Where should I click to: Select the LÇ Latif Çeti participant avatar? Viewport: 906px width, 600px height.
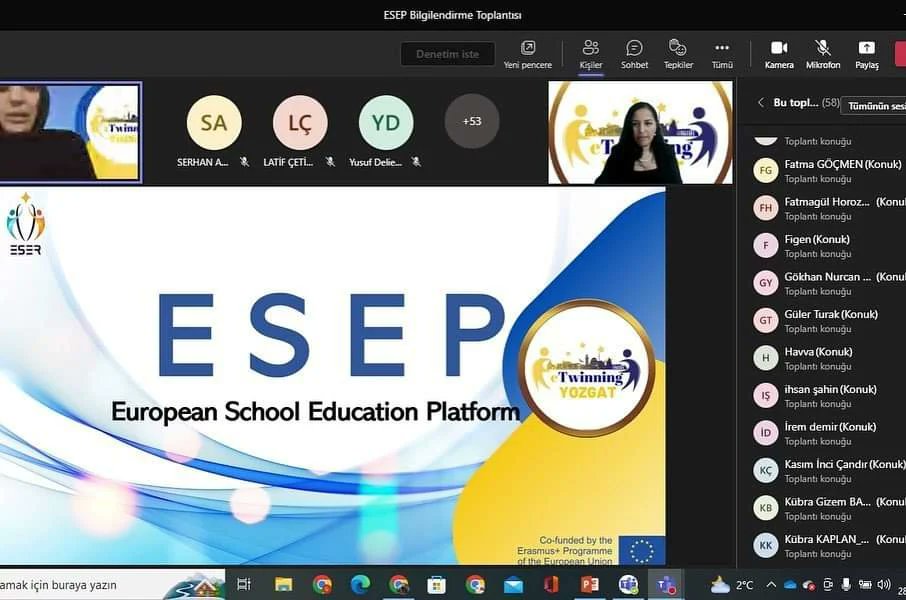click(300, 123)
